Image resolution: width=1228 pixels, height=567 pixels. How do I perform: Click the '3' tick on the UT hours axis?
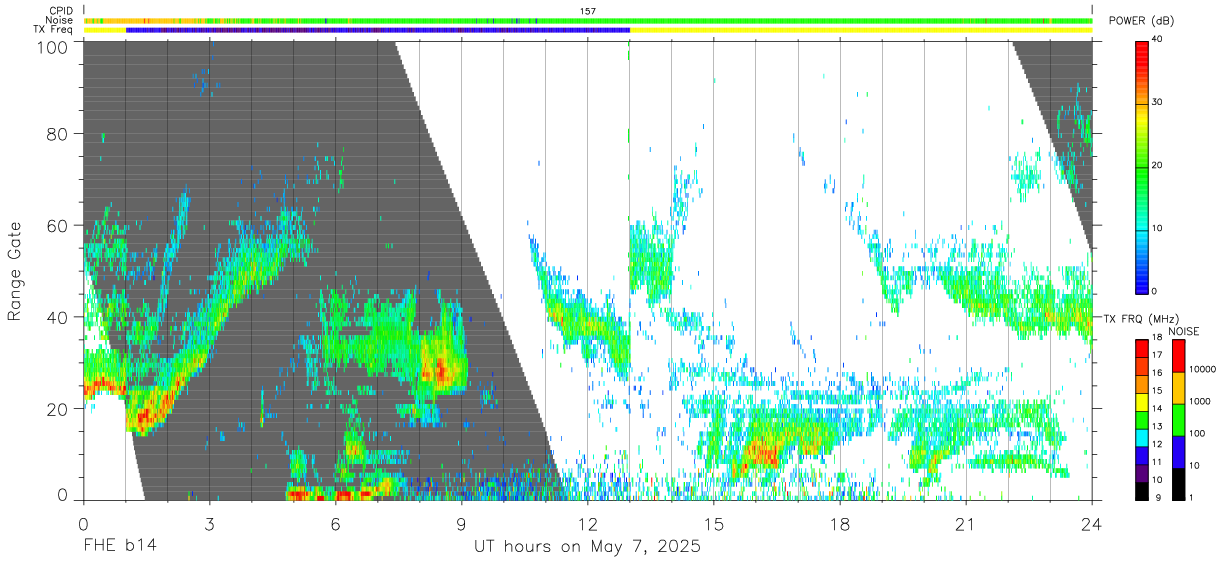[x=209, y=524]
